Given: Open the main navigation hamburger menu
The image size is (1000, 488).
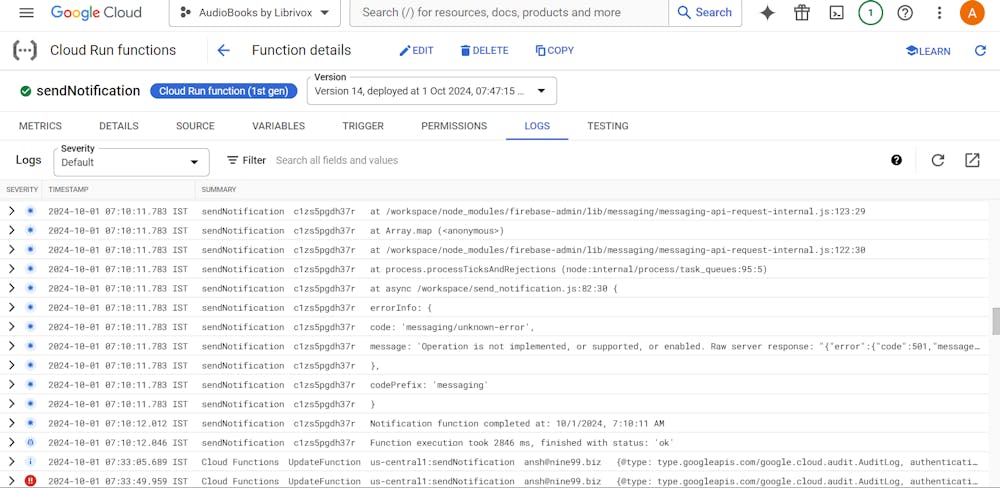Looking at the screenshot, I should coord(27,13).
